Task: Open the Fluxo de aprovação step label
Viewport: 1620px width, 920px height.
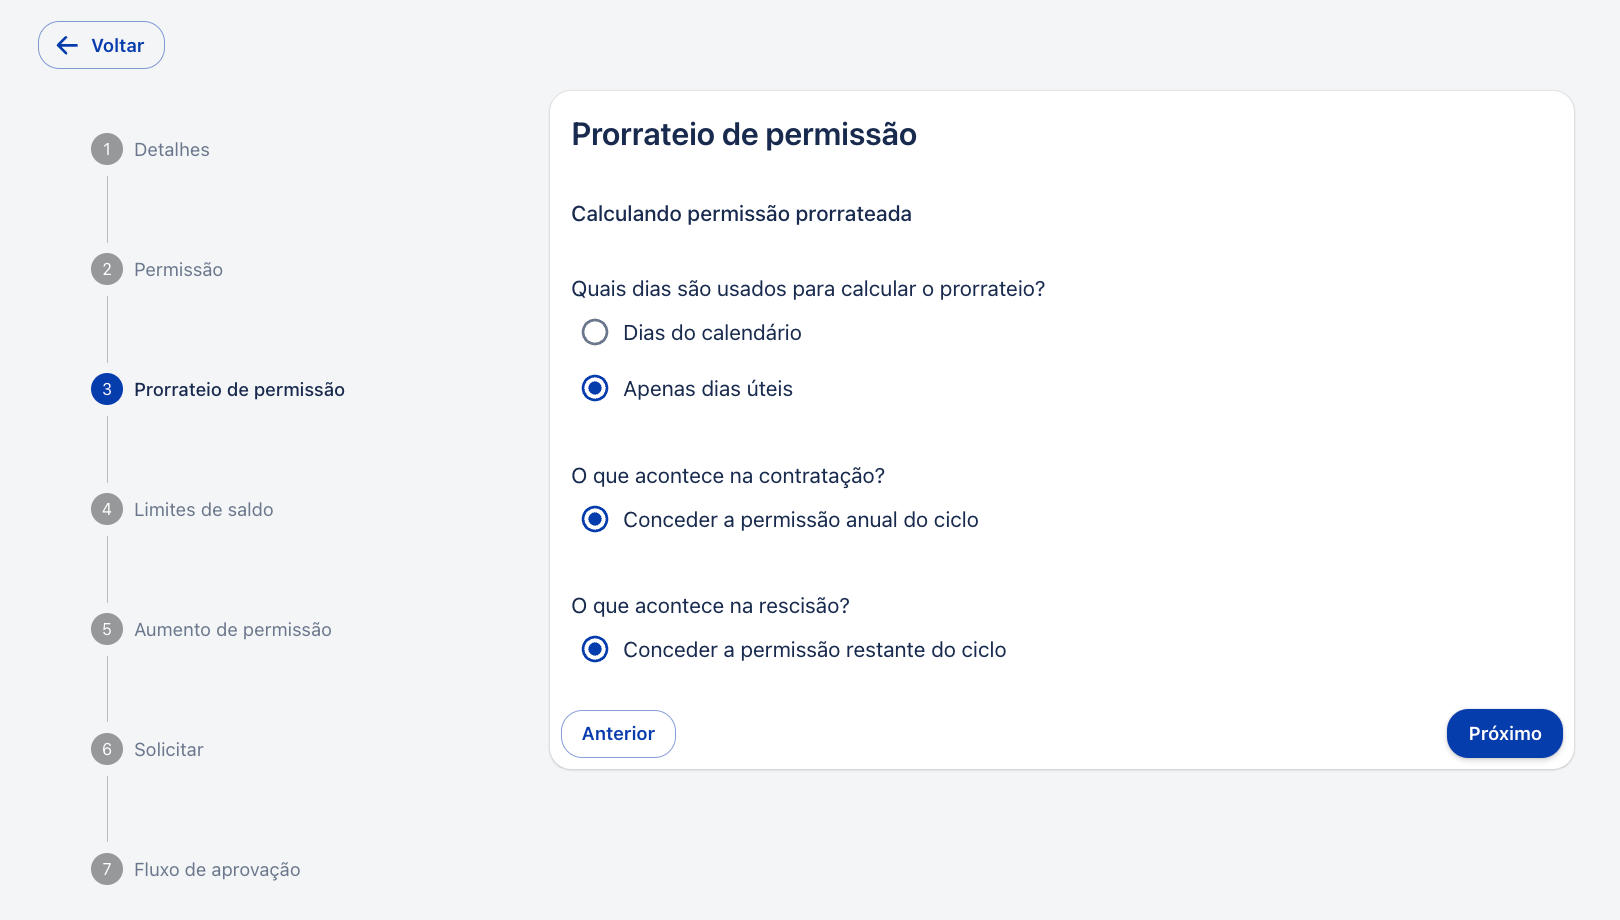Action: (217, 869)
